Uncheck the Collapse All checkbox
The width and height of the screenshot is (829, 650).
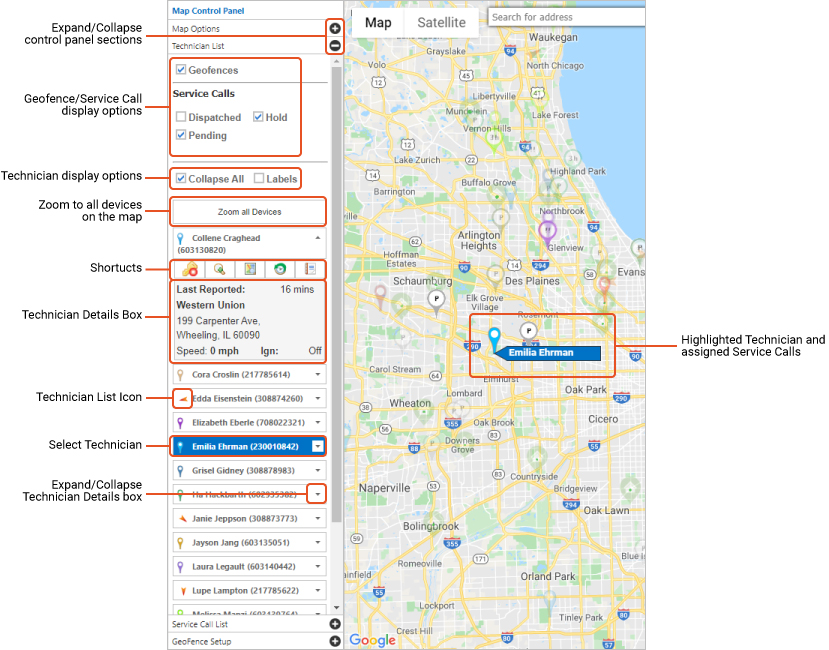coord(181,179)
